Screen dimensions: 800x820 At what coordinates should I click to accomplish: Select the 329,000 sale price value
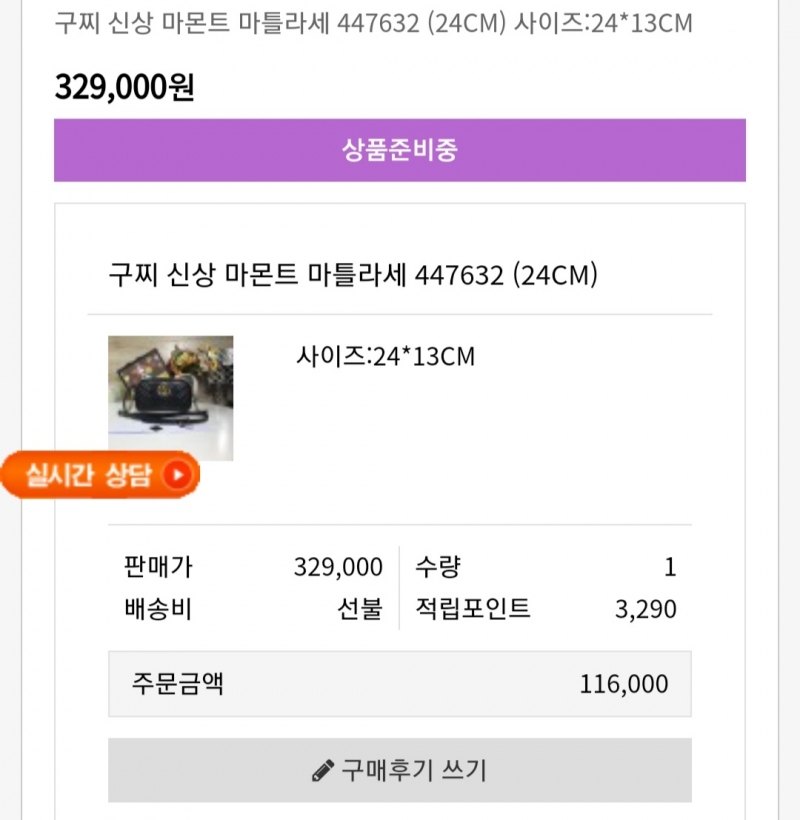[338, 568]
